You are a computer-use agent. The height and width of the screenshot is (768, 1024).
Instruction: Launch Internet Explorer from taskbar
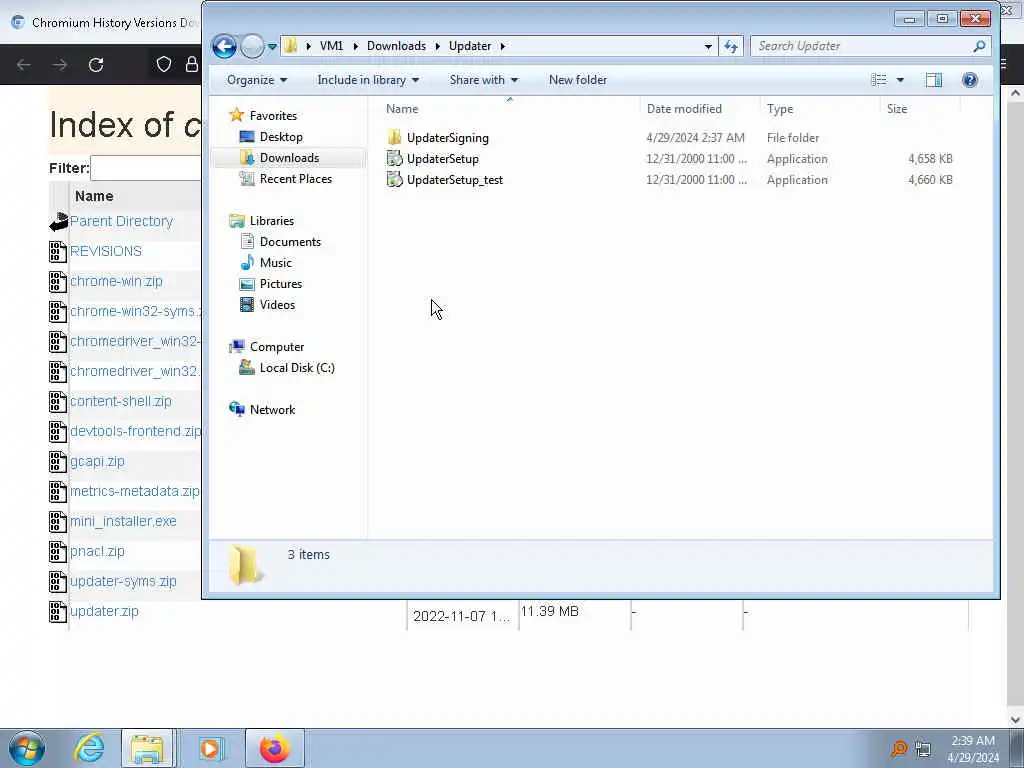point(89,748)
